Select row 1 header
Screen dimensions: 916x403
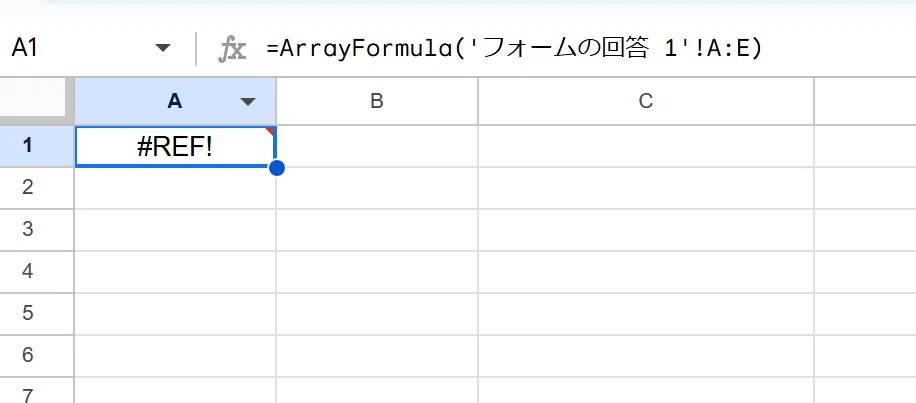pyautogui.click(x=27, y=146)
